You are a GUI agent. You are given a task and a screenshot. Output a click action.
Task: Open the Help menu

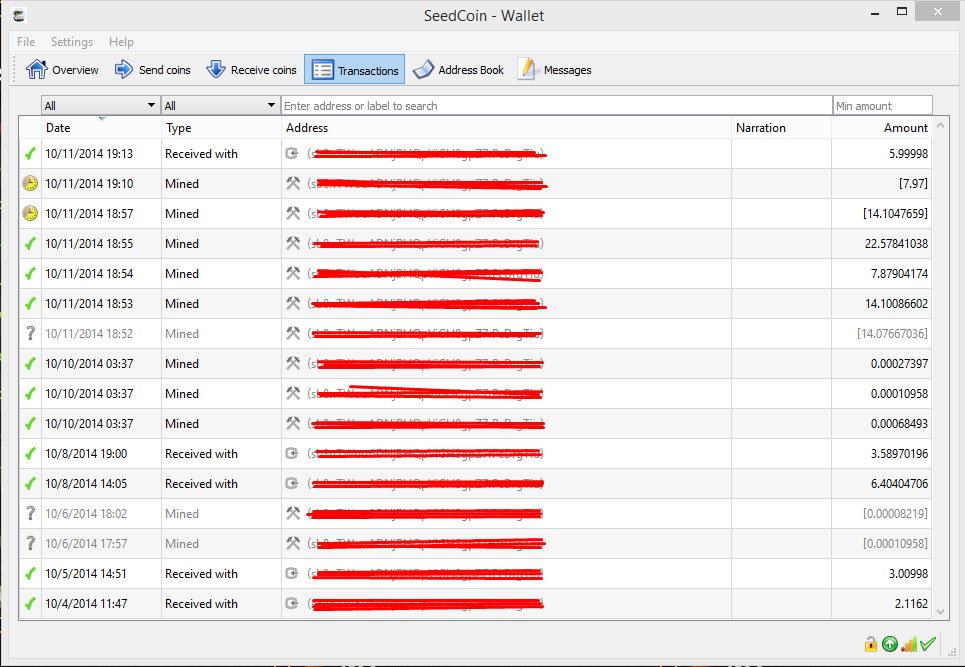[x=121, y=42]
